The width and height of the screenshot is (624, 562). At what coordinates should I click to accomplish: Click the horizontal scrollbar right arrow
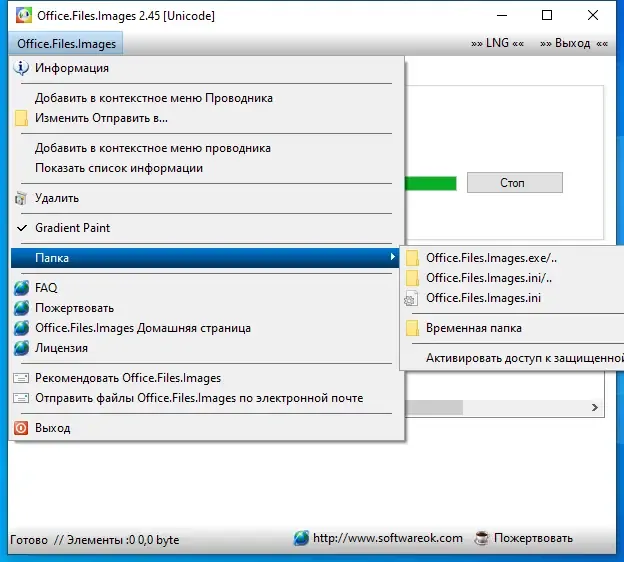point(595,408)
